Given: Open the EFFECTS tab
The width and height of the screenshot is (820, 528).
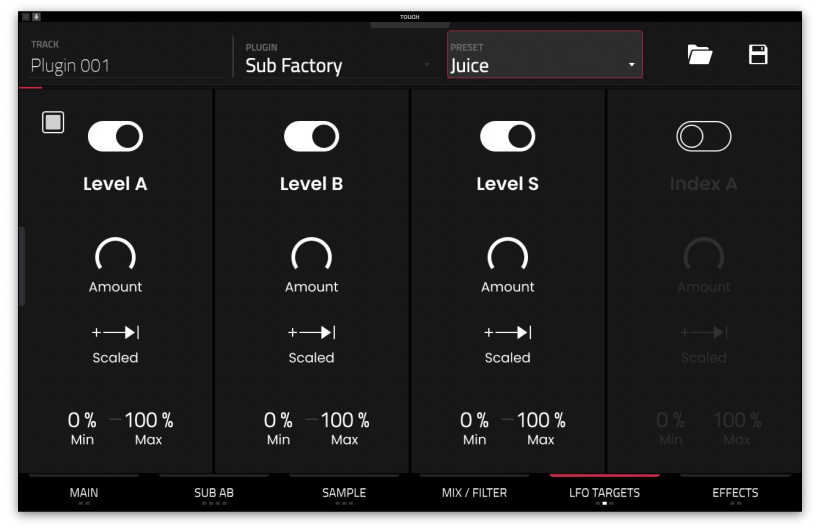Looking at the screenshot, I should tap(735, 493).
